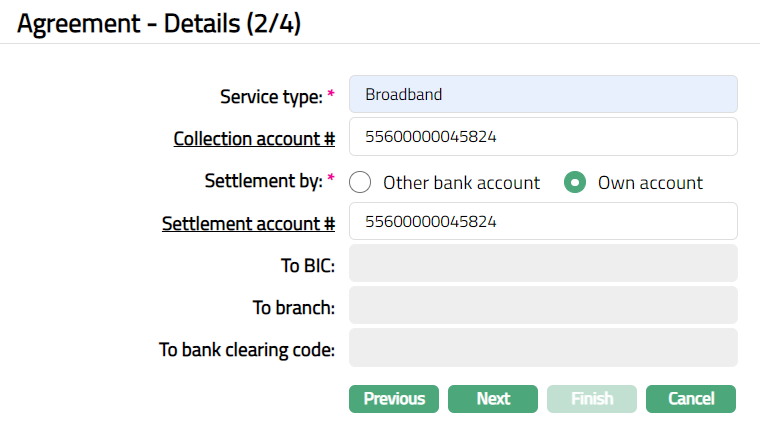Image resolution: width=760 pixels, height=430 pixels.
Task: Click the To bank clearing code field
Action: point(543,349)
